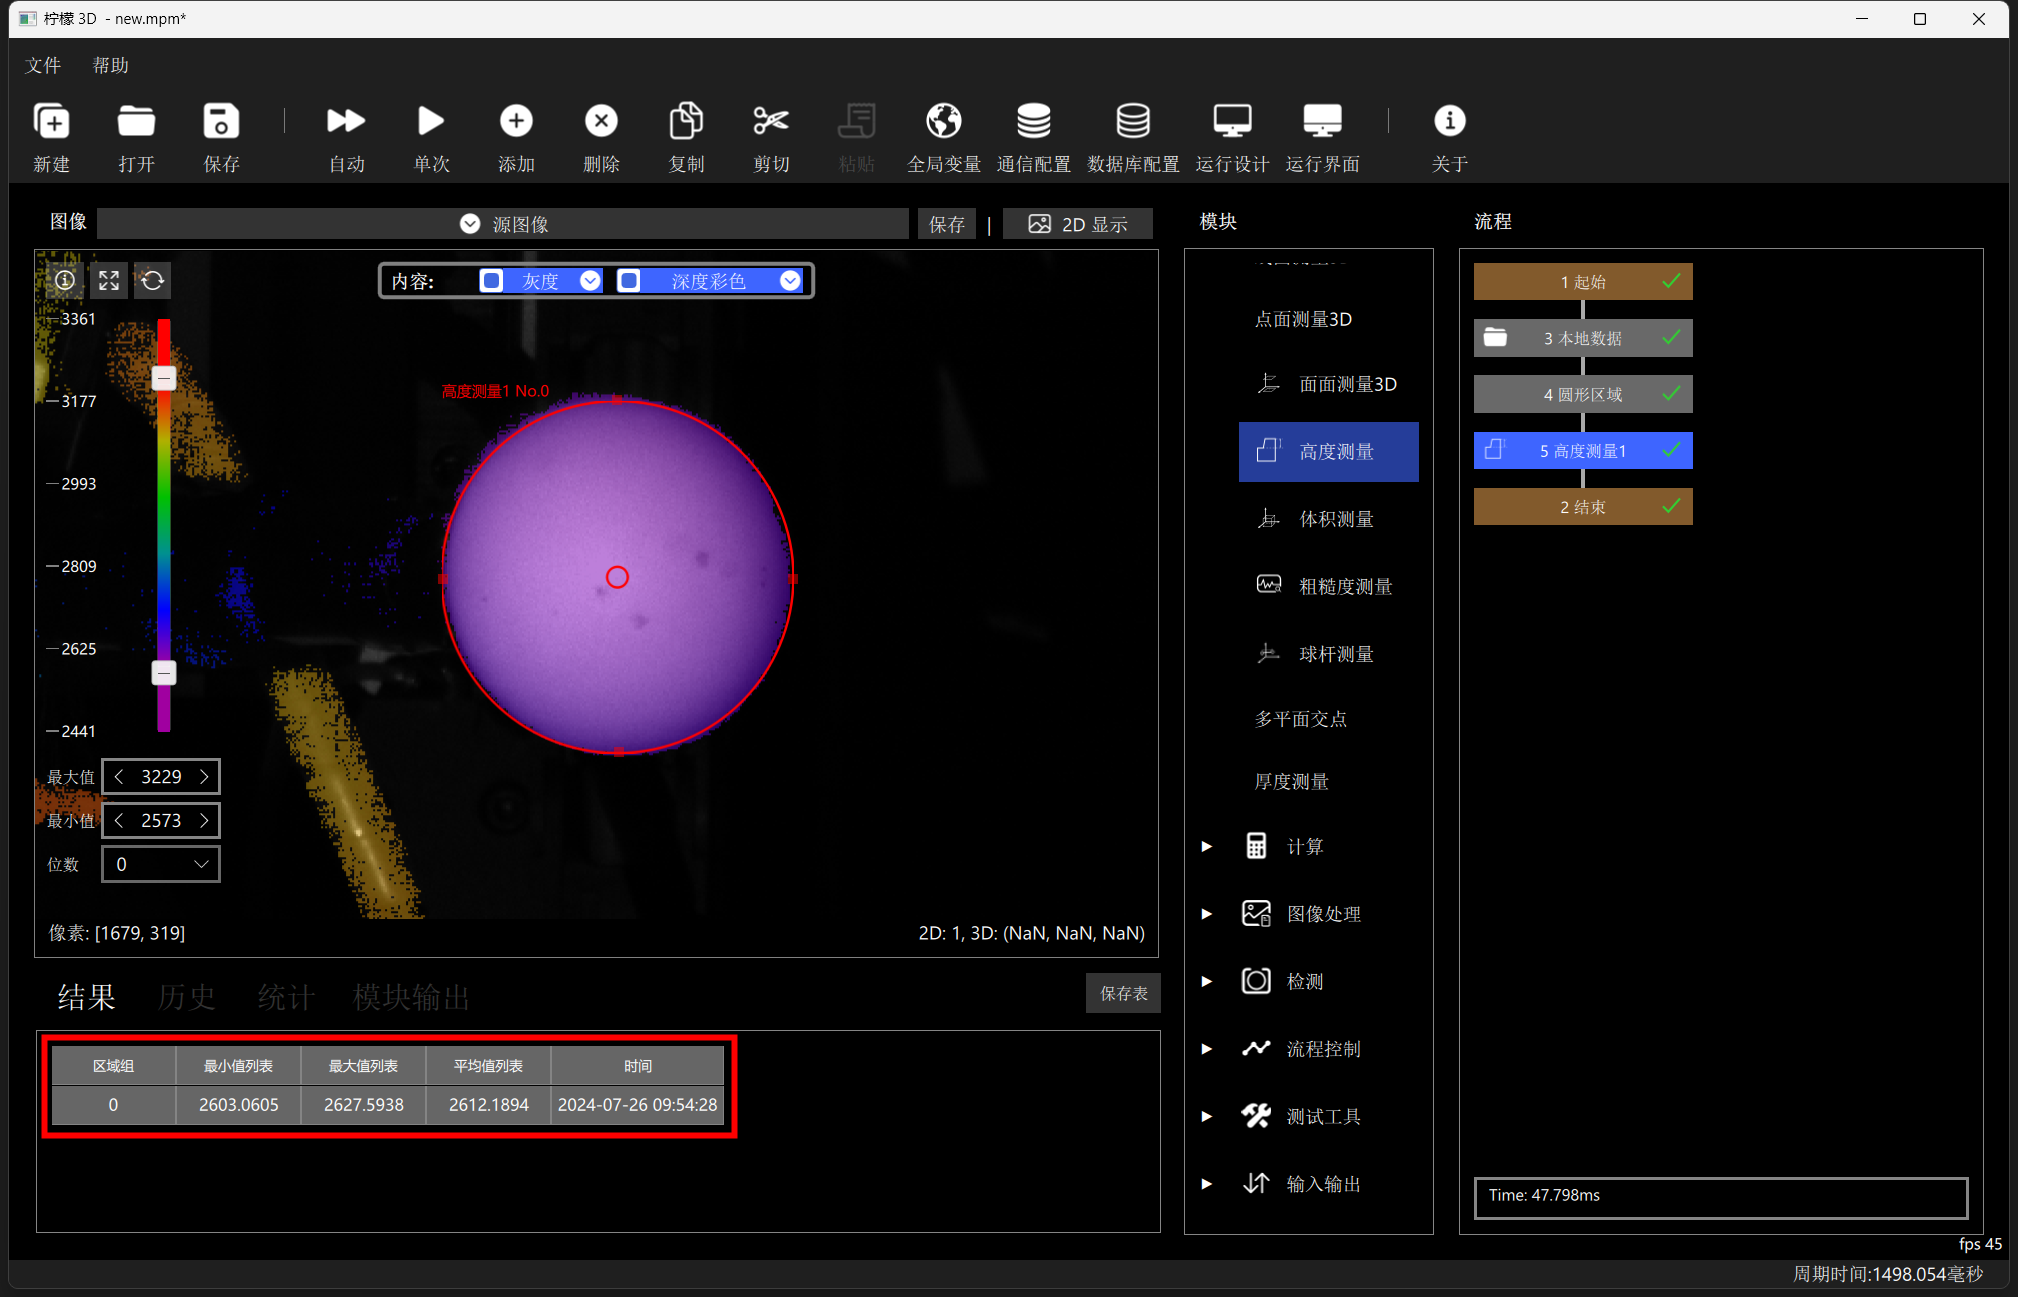Open 运行界面 run interface
Image resolution: width=2018 pixels, height=1297 pixels.
tap(1322, 121)
